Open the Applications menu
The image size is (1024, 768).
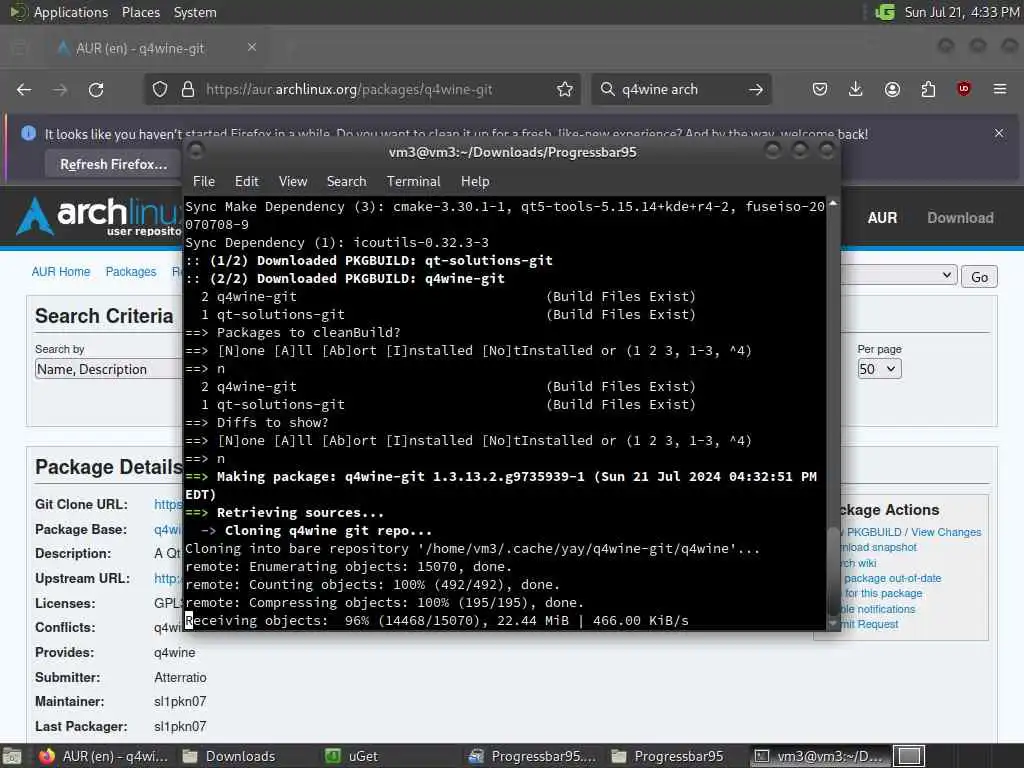pyautogui.click(x=71, y=12)
